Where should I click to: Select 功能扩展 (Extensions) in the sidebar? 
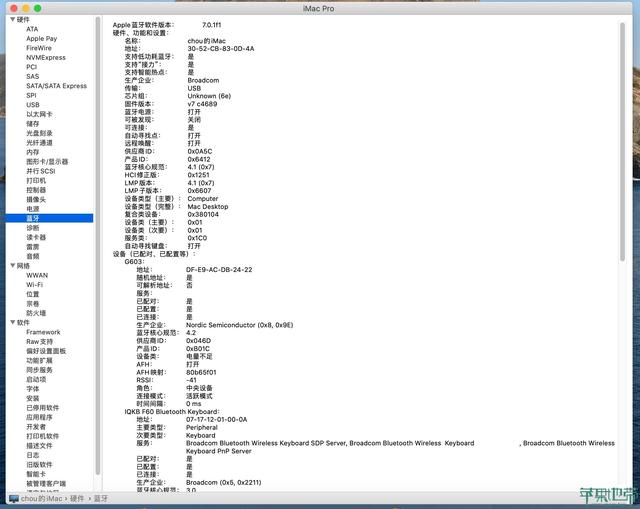[x=39, y=360]
